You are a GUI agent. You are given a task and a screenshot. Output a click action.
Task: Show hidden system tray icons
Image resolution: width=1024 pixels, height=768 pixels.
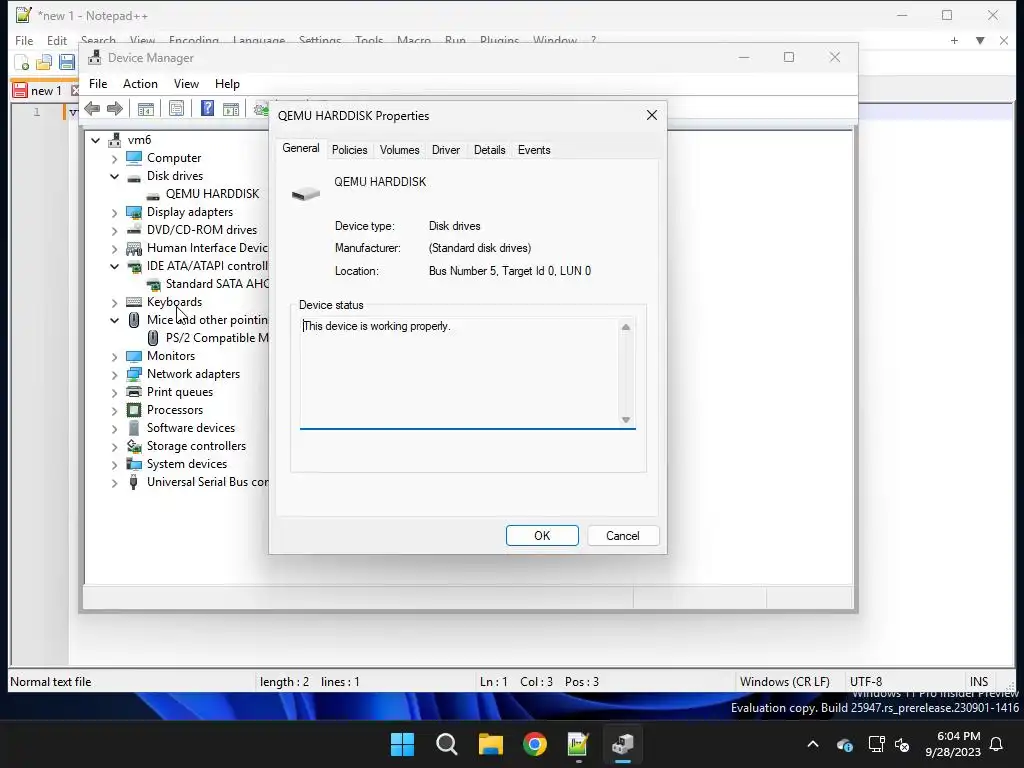click(x=812, y=744)
